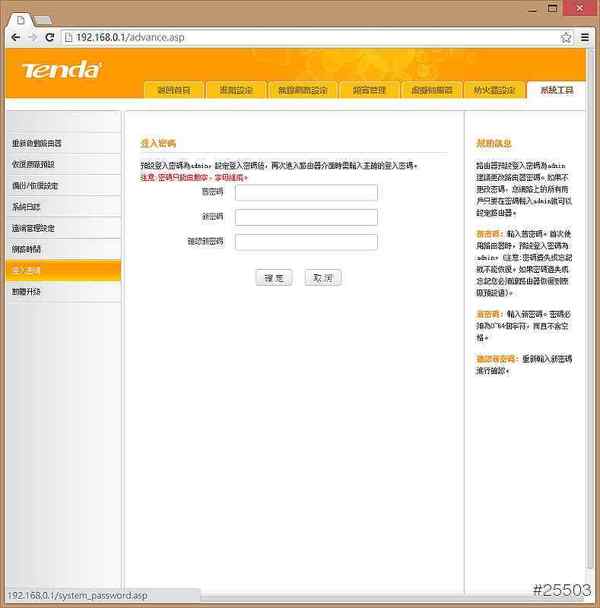Go back to the previous browser page
The width and height of the screenshot is (600, 608).
click(16, 37)
